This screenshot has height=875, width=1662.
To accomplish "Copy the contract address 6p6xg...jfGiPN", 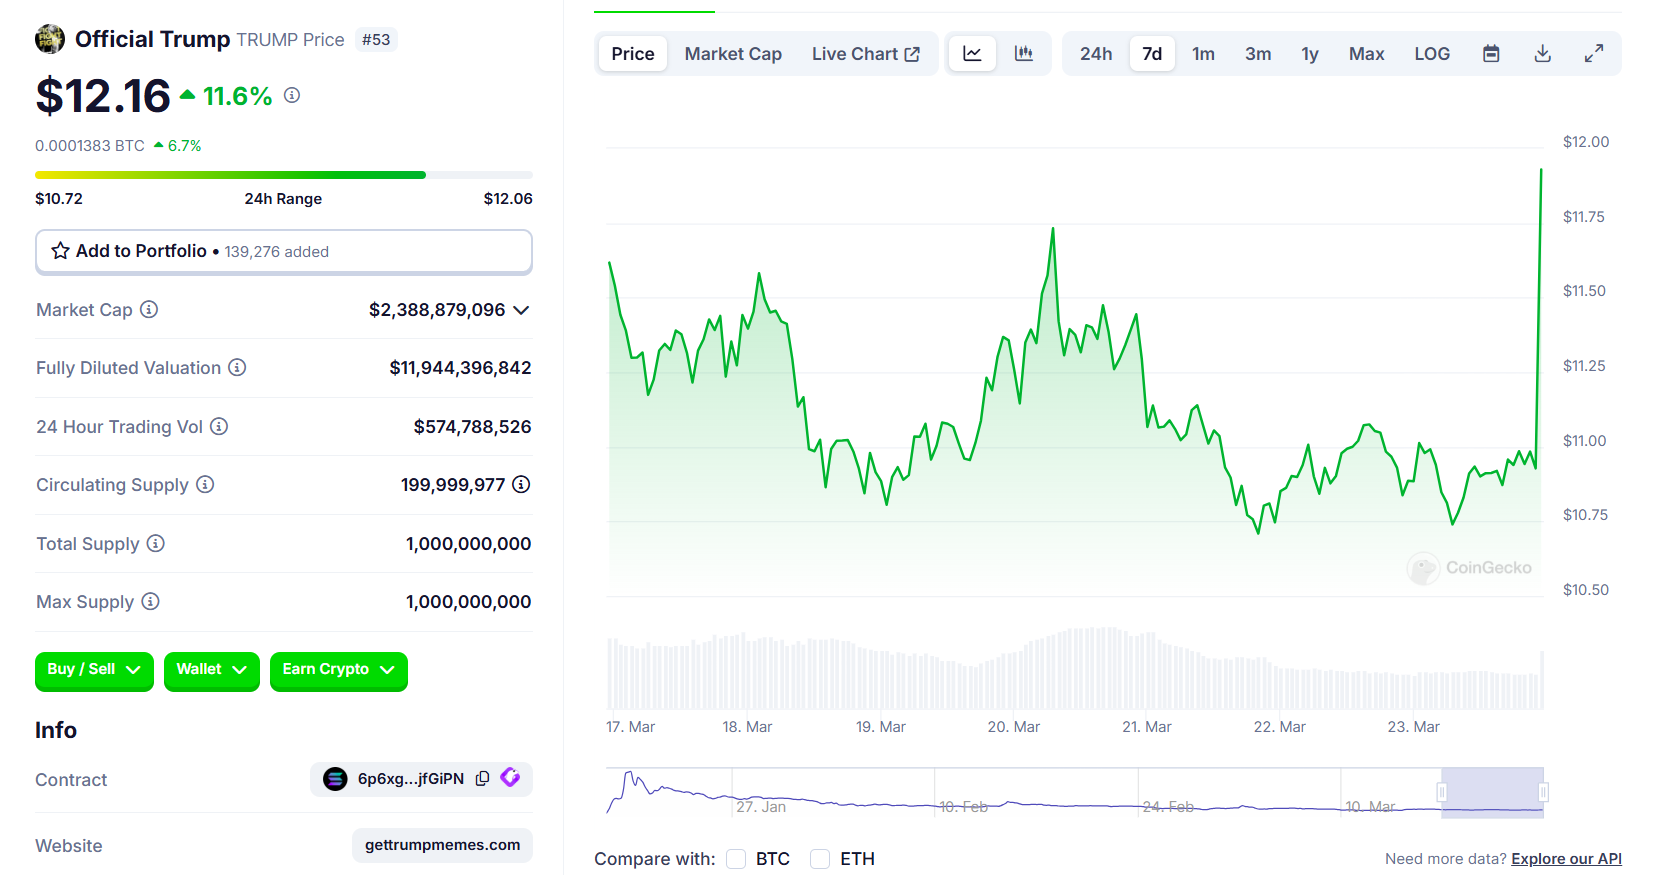I will (x=483, y=779).
